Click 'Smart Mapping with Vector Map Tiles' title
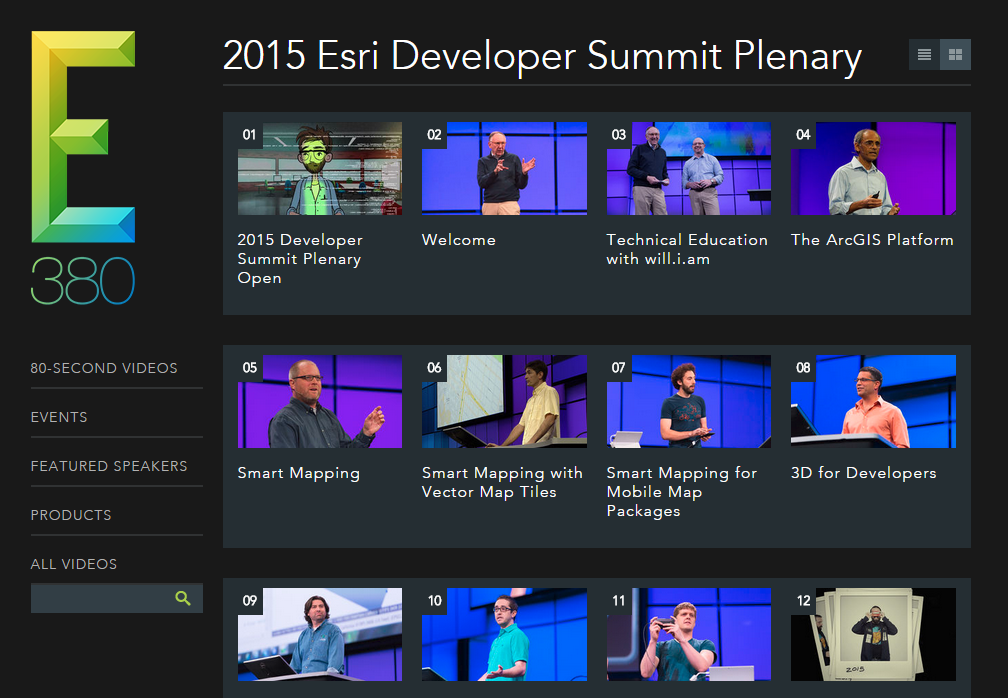 [502, 483]
